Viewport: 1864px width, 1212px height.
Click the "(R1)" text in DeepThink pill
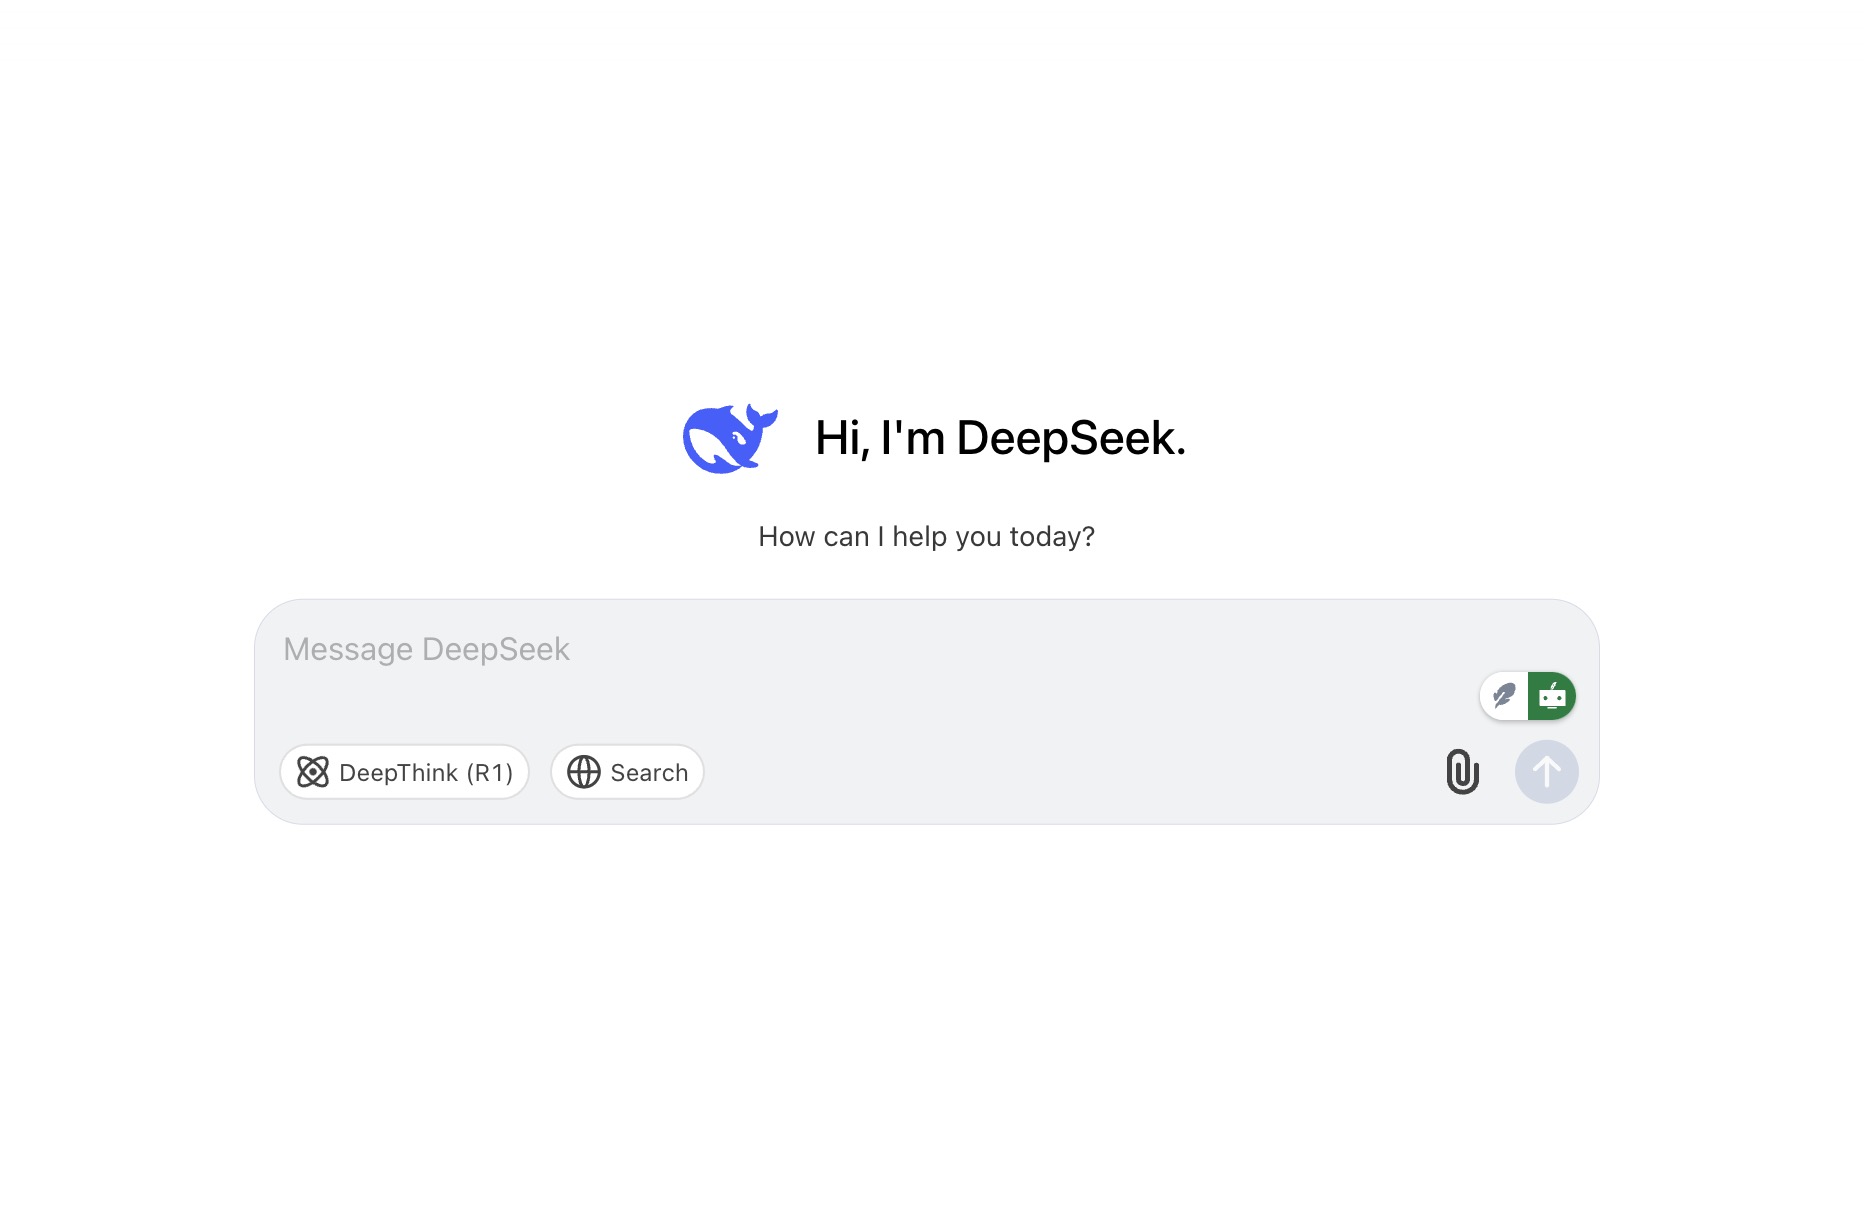coord(489,773)
